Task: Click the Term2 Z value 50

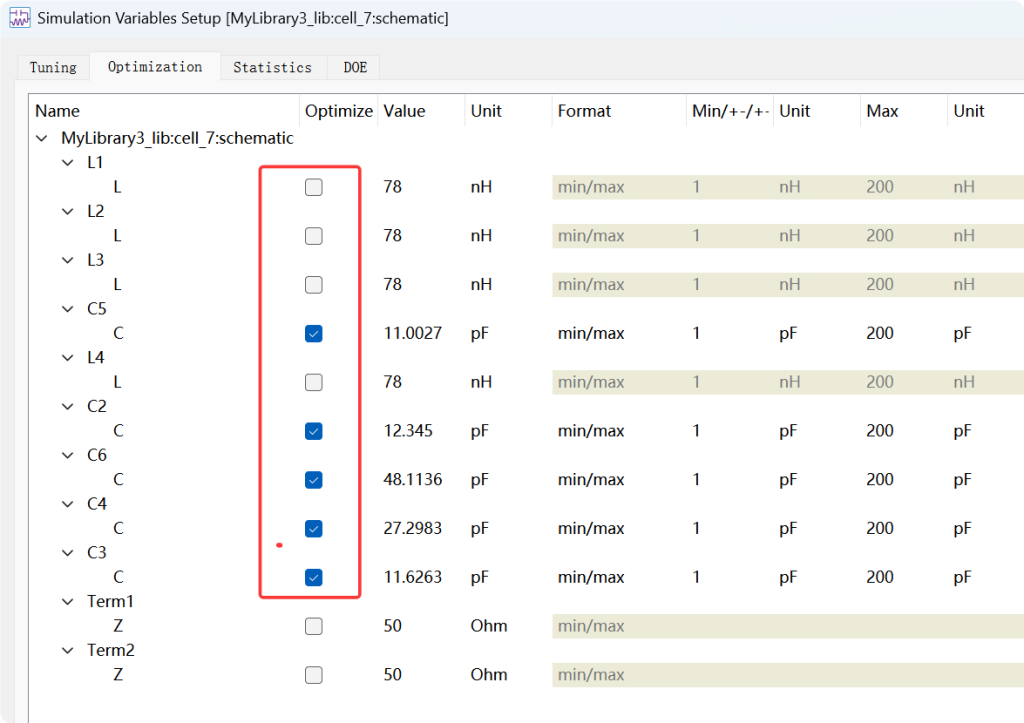Action: tap(392, 675)
